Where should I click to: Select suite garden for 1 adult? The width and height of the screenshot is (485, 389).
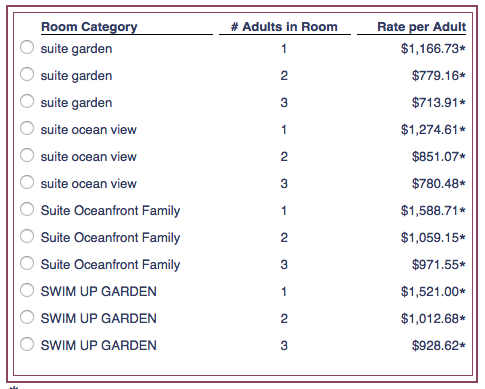pyautogui.click(x=27, y=47)
